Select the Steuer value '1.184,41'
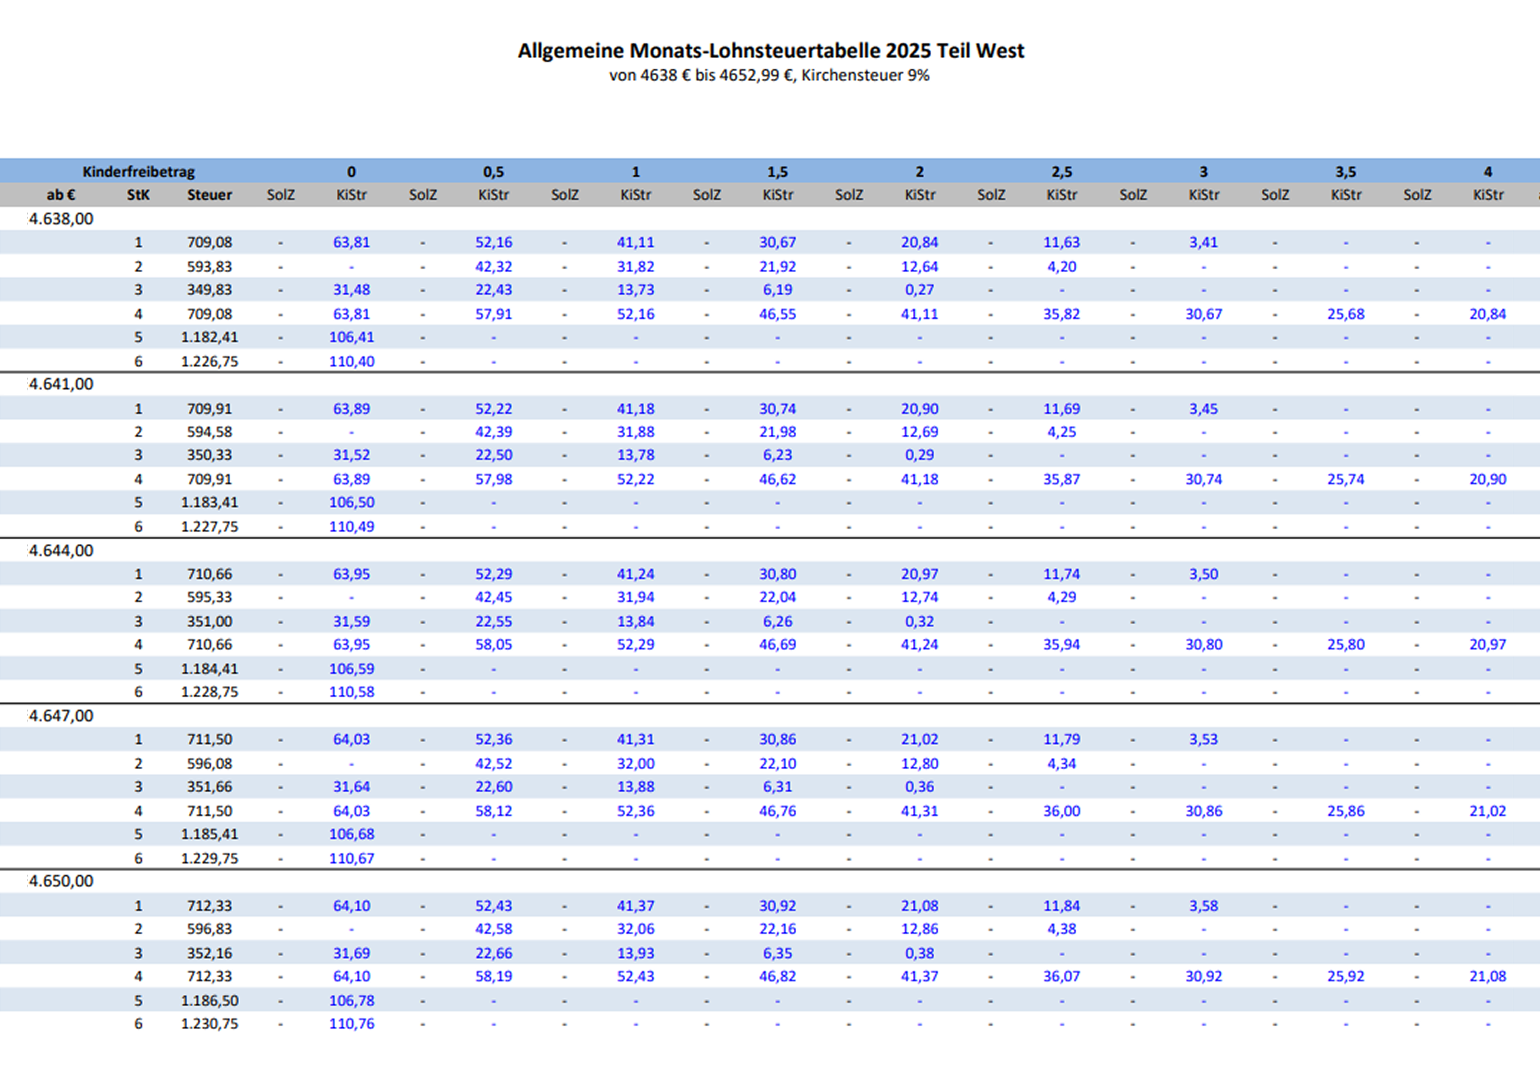Image resolution: width=1540 pixels, height=1092 pixels. [x=209, y=668]
